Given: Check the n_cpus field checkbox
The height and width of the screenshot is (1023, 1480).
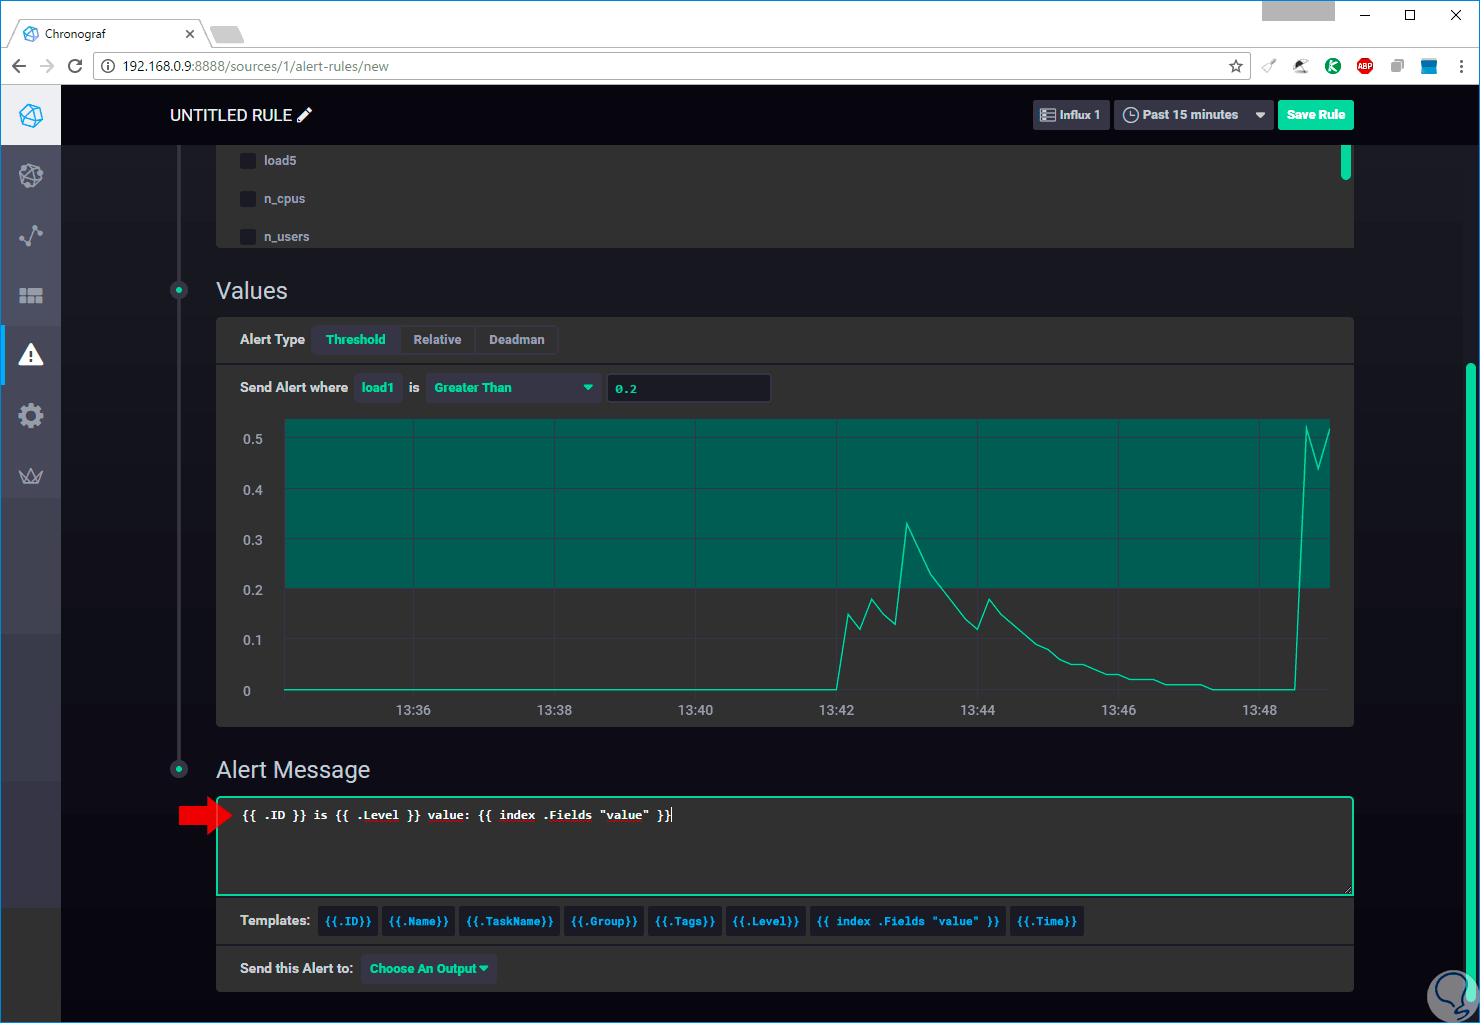Looking at the screenshot, I should pos(248,199).
